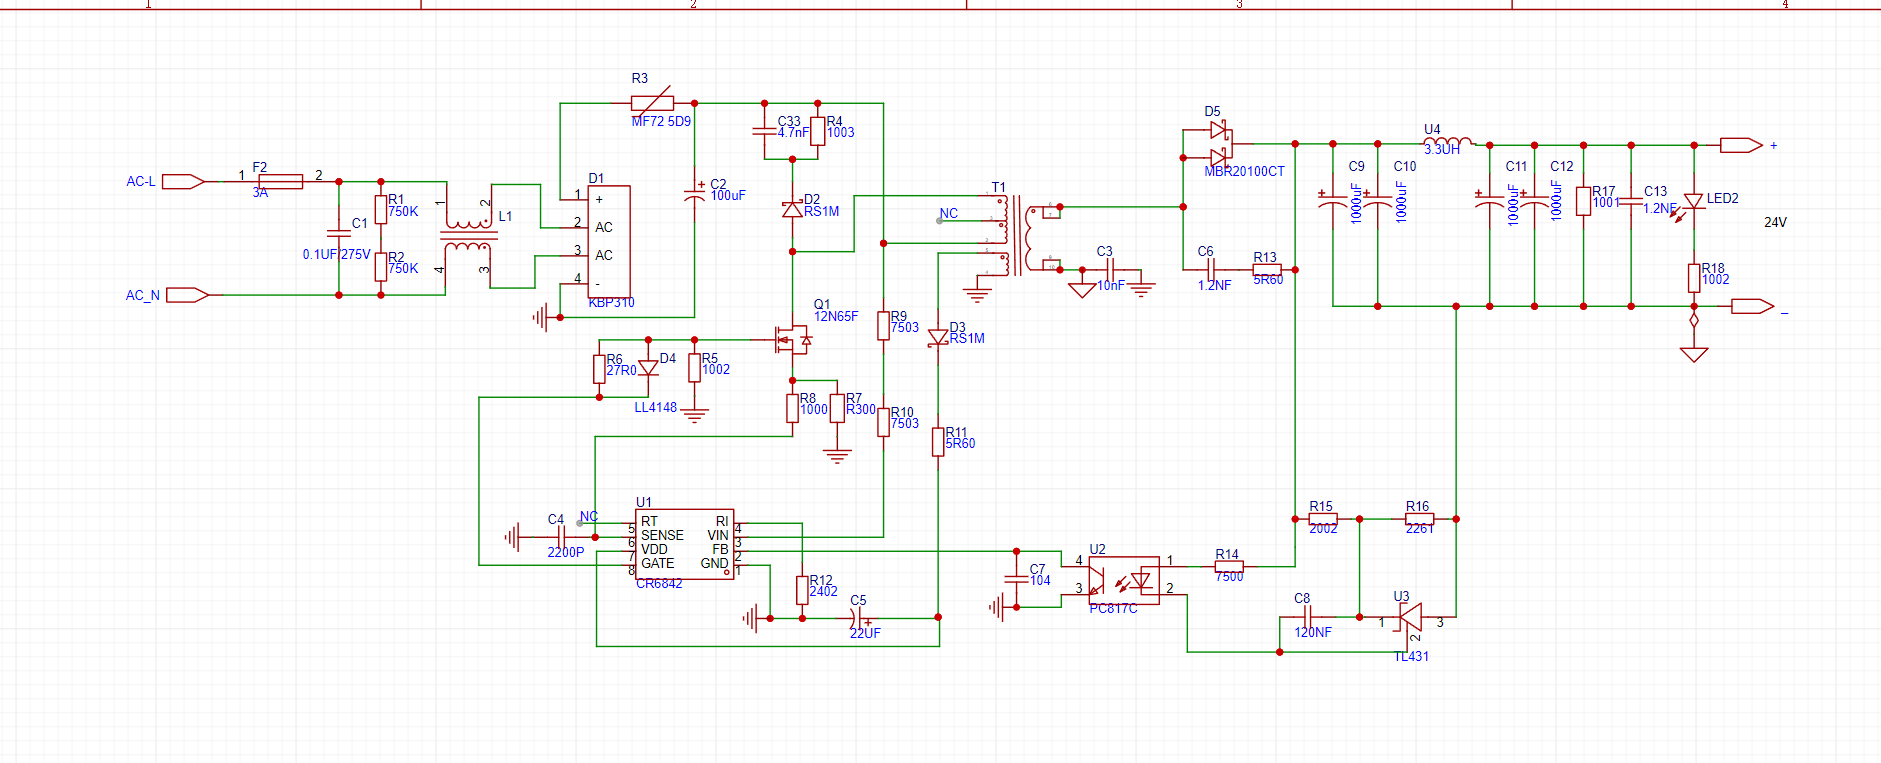Viewport: 1881px width, 763px height.
Task: Select the MF72 5D9 thermistor R3
Action: pos(652,103)
